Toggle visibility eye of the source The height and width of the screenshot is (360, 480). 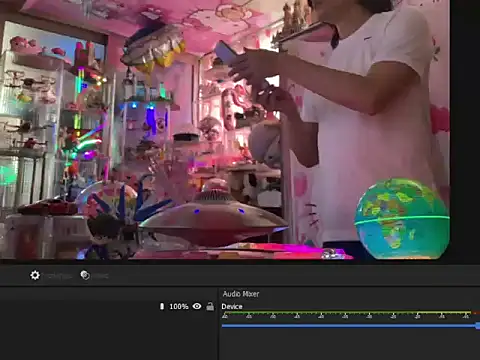197,306
